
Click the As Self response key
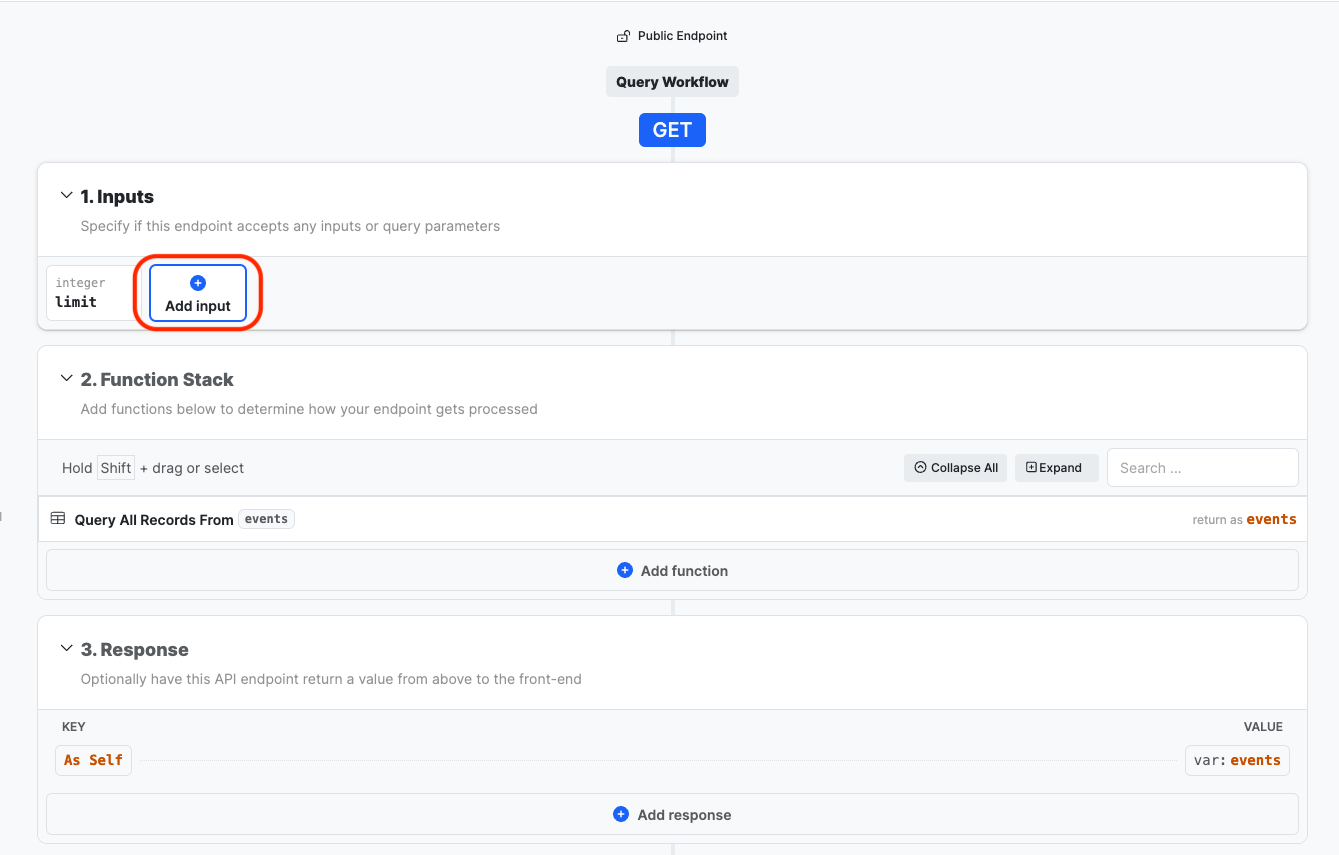[x=93, y=760]
